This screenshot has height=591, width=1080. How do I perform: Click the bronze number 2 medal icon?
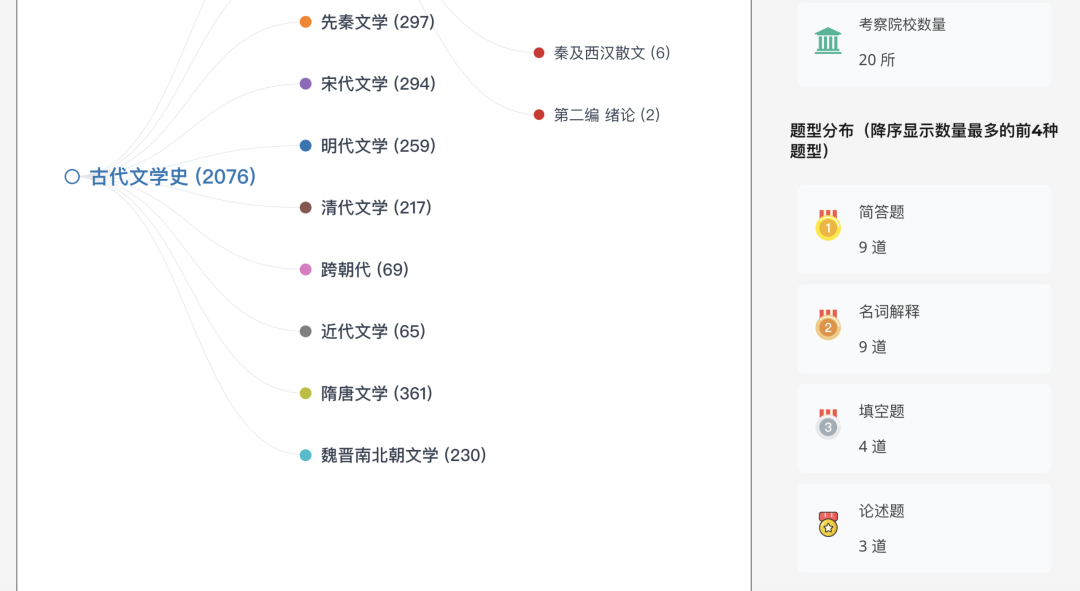(828, 324)
